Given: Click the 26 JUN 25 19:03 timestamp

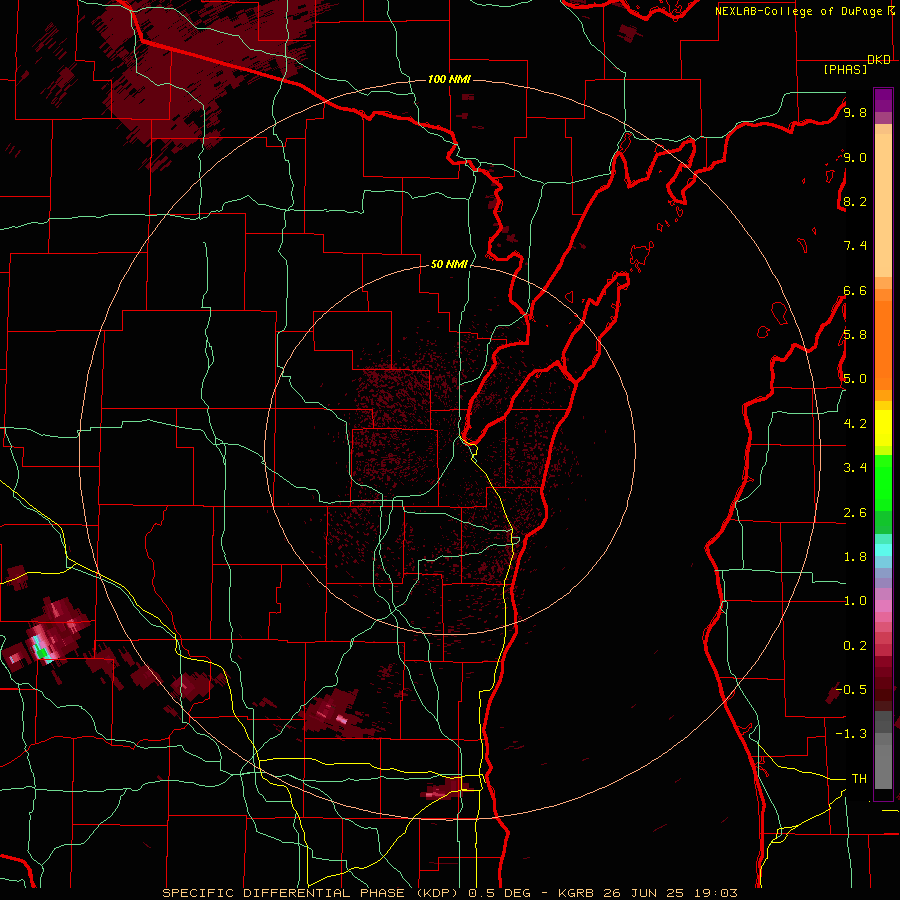Looking at the screenshot, I should [669, 893].
